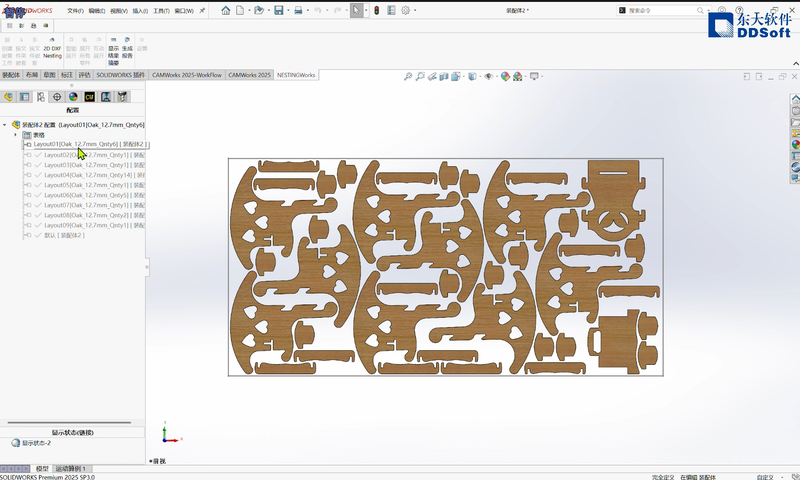Collapse the 装配体2 配置 root node
800x480 pixels.
(5, 124)
